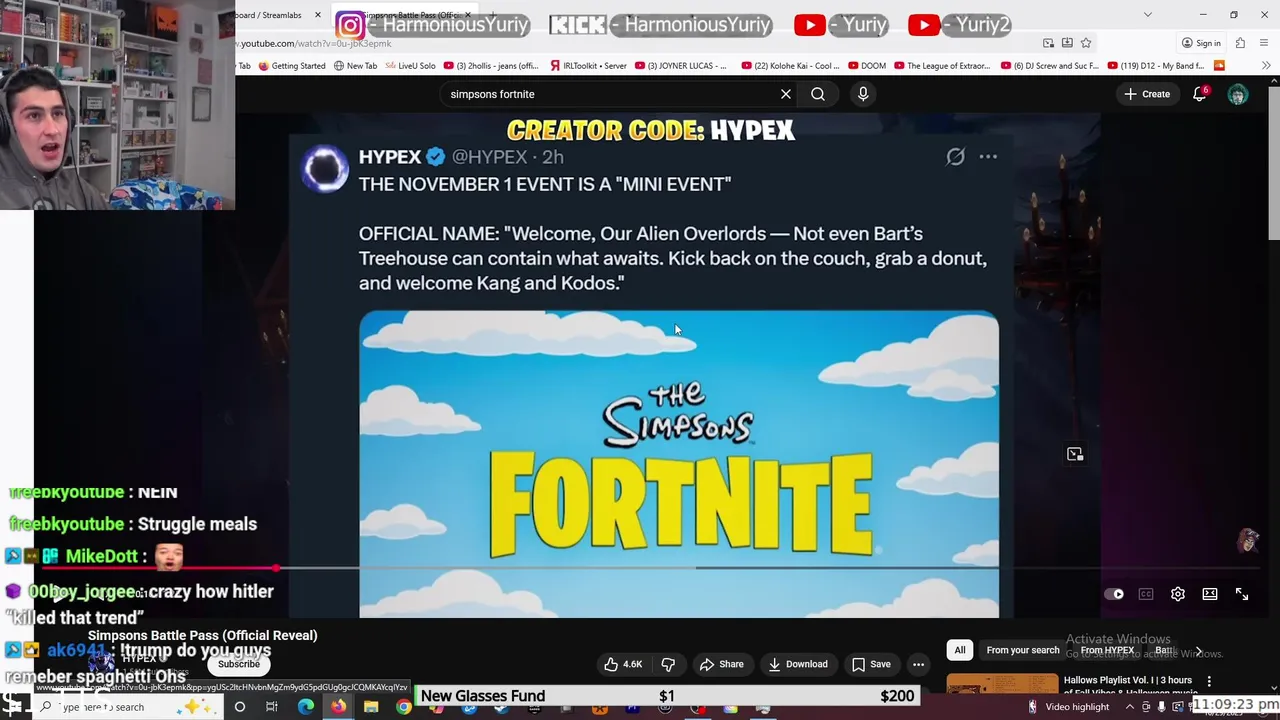Clear the YouTube search box text
Screen dimensions: 1280x720
point(786,94)
